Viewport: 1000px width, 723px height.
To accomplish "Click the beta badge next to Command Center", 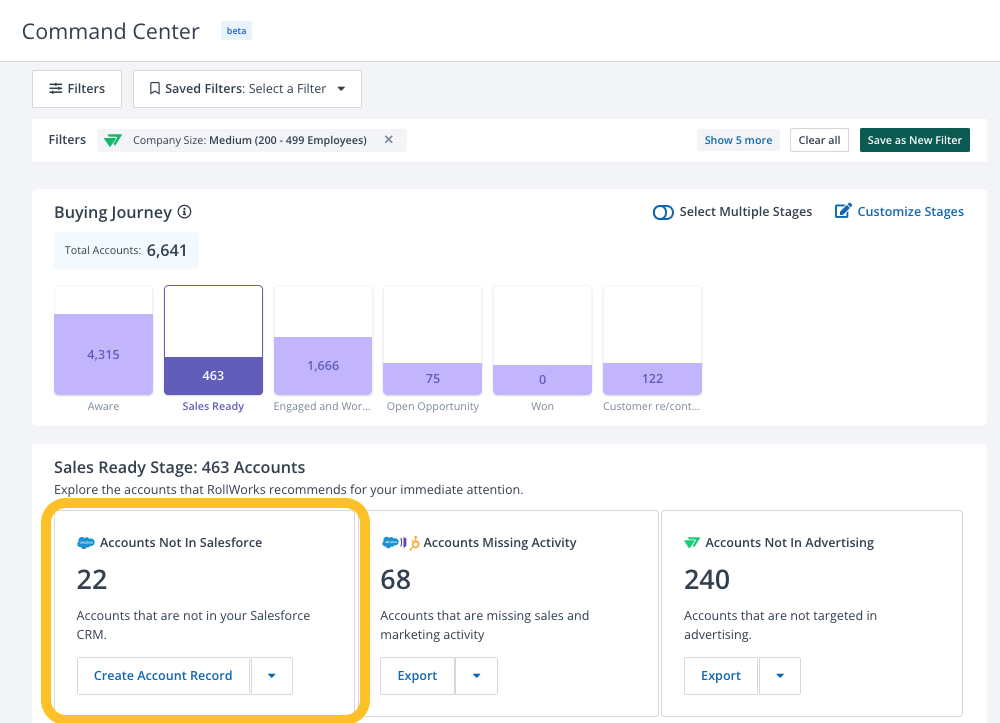I will click(x=236, y=31).
